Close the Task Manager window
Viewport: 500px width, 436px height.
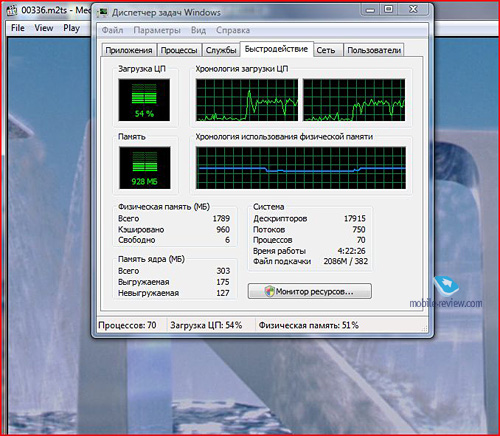[x=413, y=10]
